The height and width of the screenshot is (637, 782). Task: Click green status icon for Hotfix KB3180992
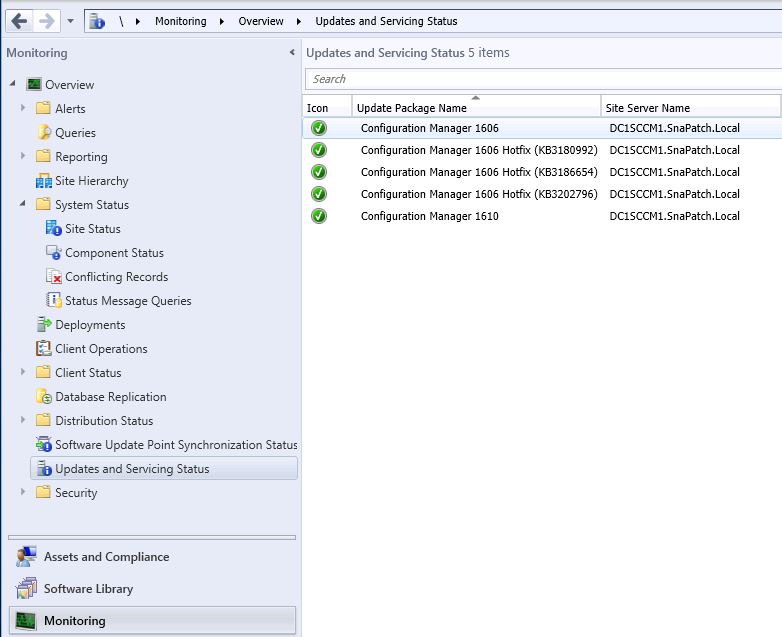[x=319, y=150]
